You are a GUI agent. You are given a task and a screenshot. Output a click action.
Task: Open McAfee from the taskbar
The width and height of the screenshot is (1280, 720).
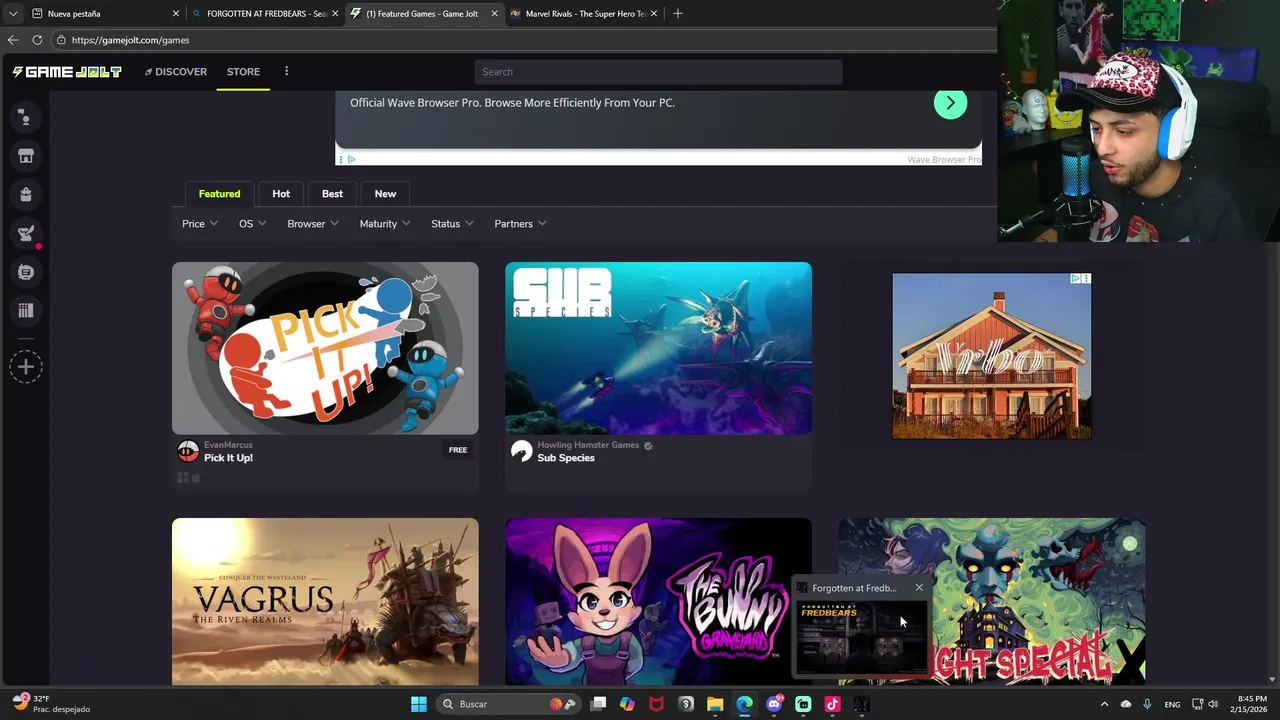656,704
